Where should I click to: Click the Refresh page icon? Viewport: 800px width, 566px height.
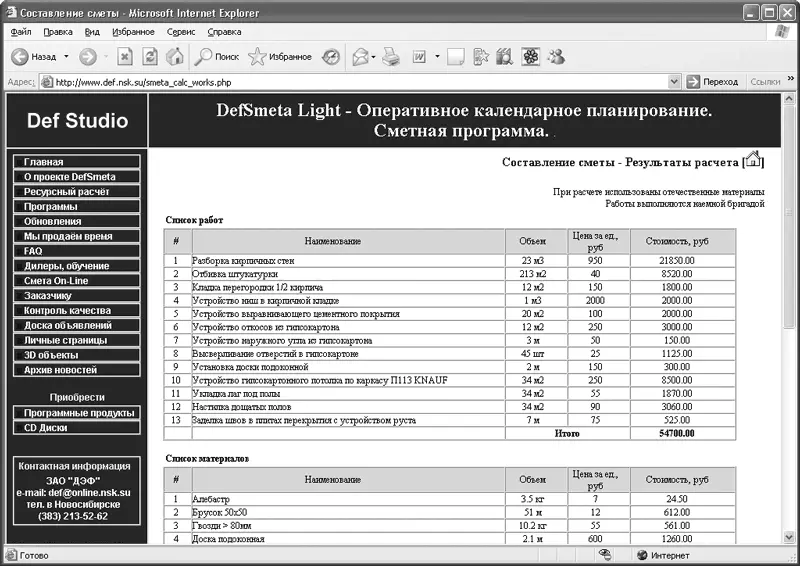(x=150, y=57)
